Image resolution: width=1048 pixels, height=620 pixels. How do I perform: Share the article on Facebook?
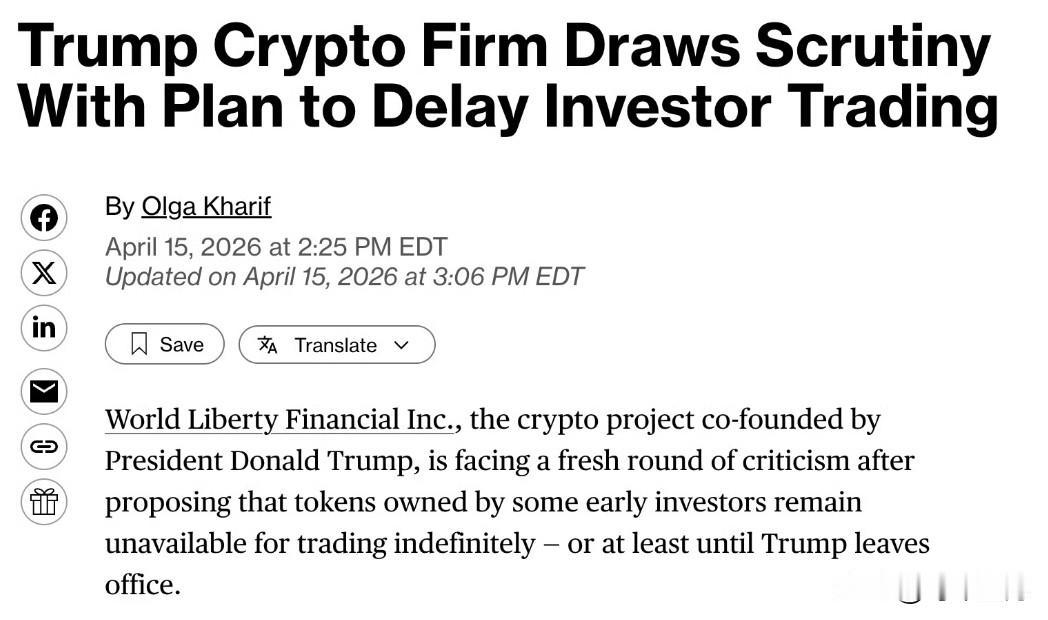point(43,217)
